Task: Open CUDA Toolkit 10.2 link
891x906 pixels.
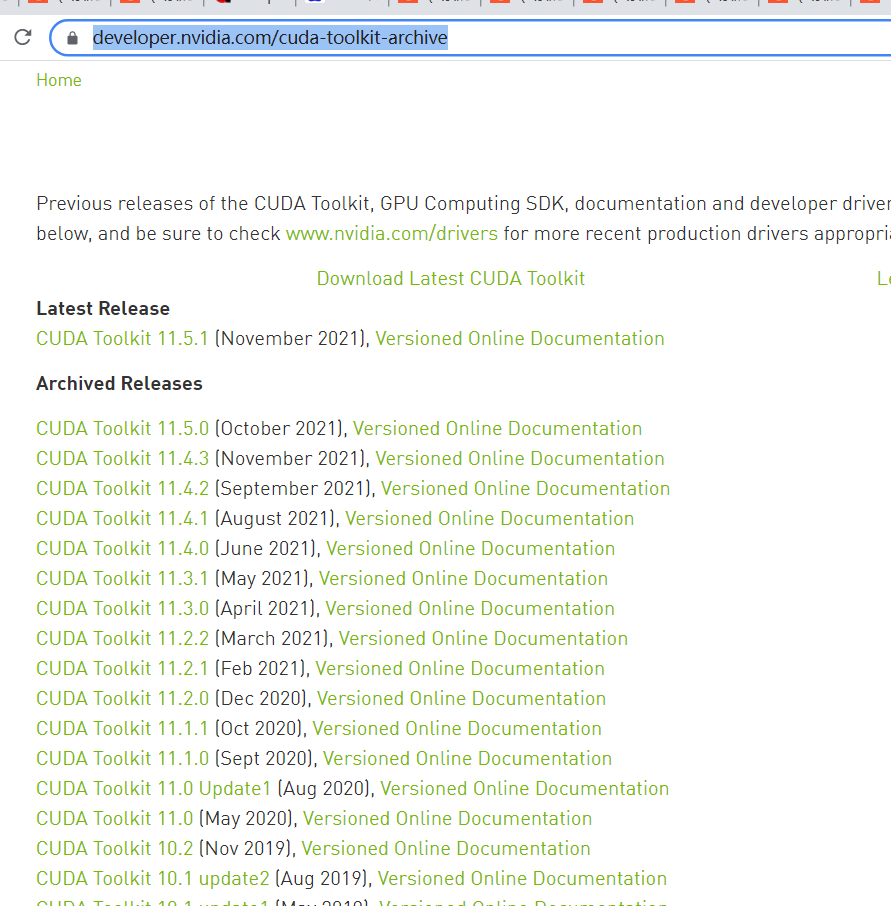Action: coord(114,849)
